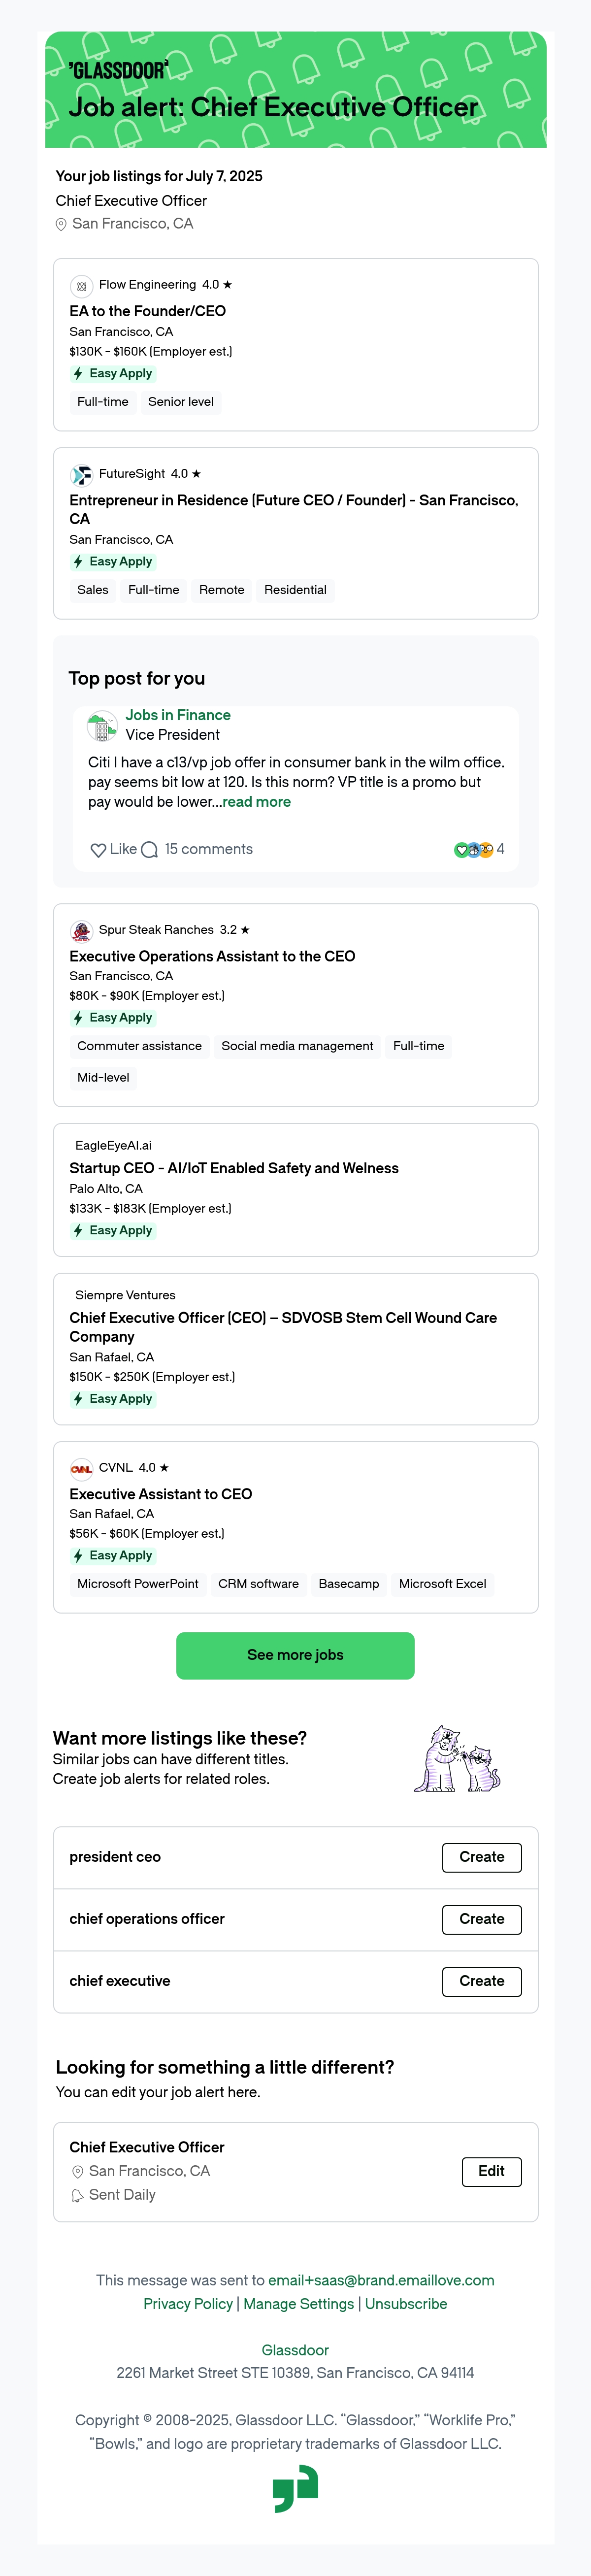Click the Glassdoor logo in the header
The height and width of the screenshot is (2576, 591).
118,70
